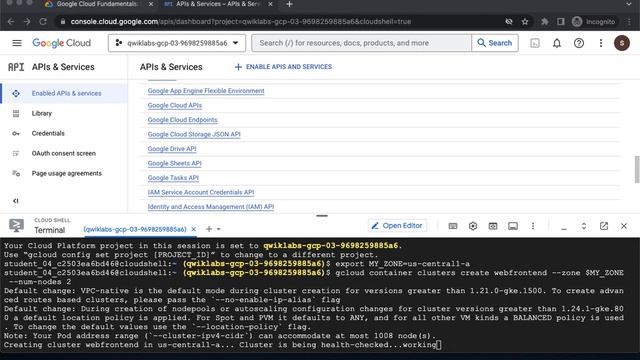The width and height of the screenshot is (640, 360).
Task: Open Google Tasks API link
Action: pyautogui.click(x=173, y=178)
